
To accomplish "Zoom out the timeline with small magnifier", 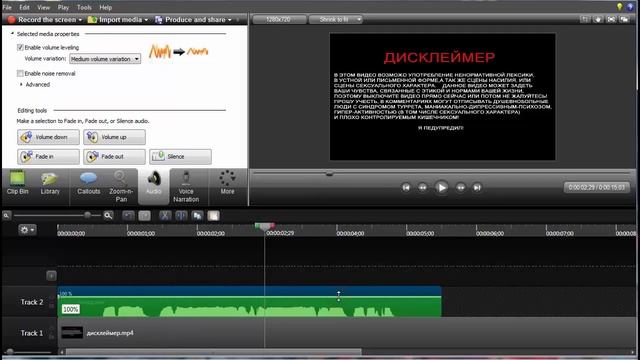I will pos(6,216).
